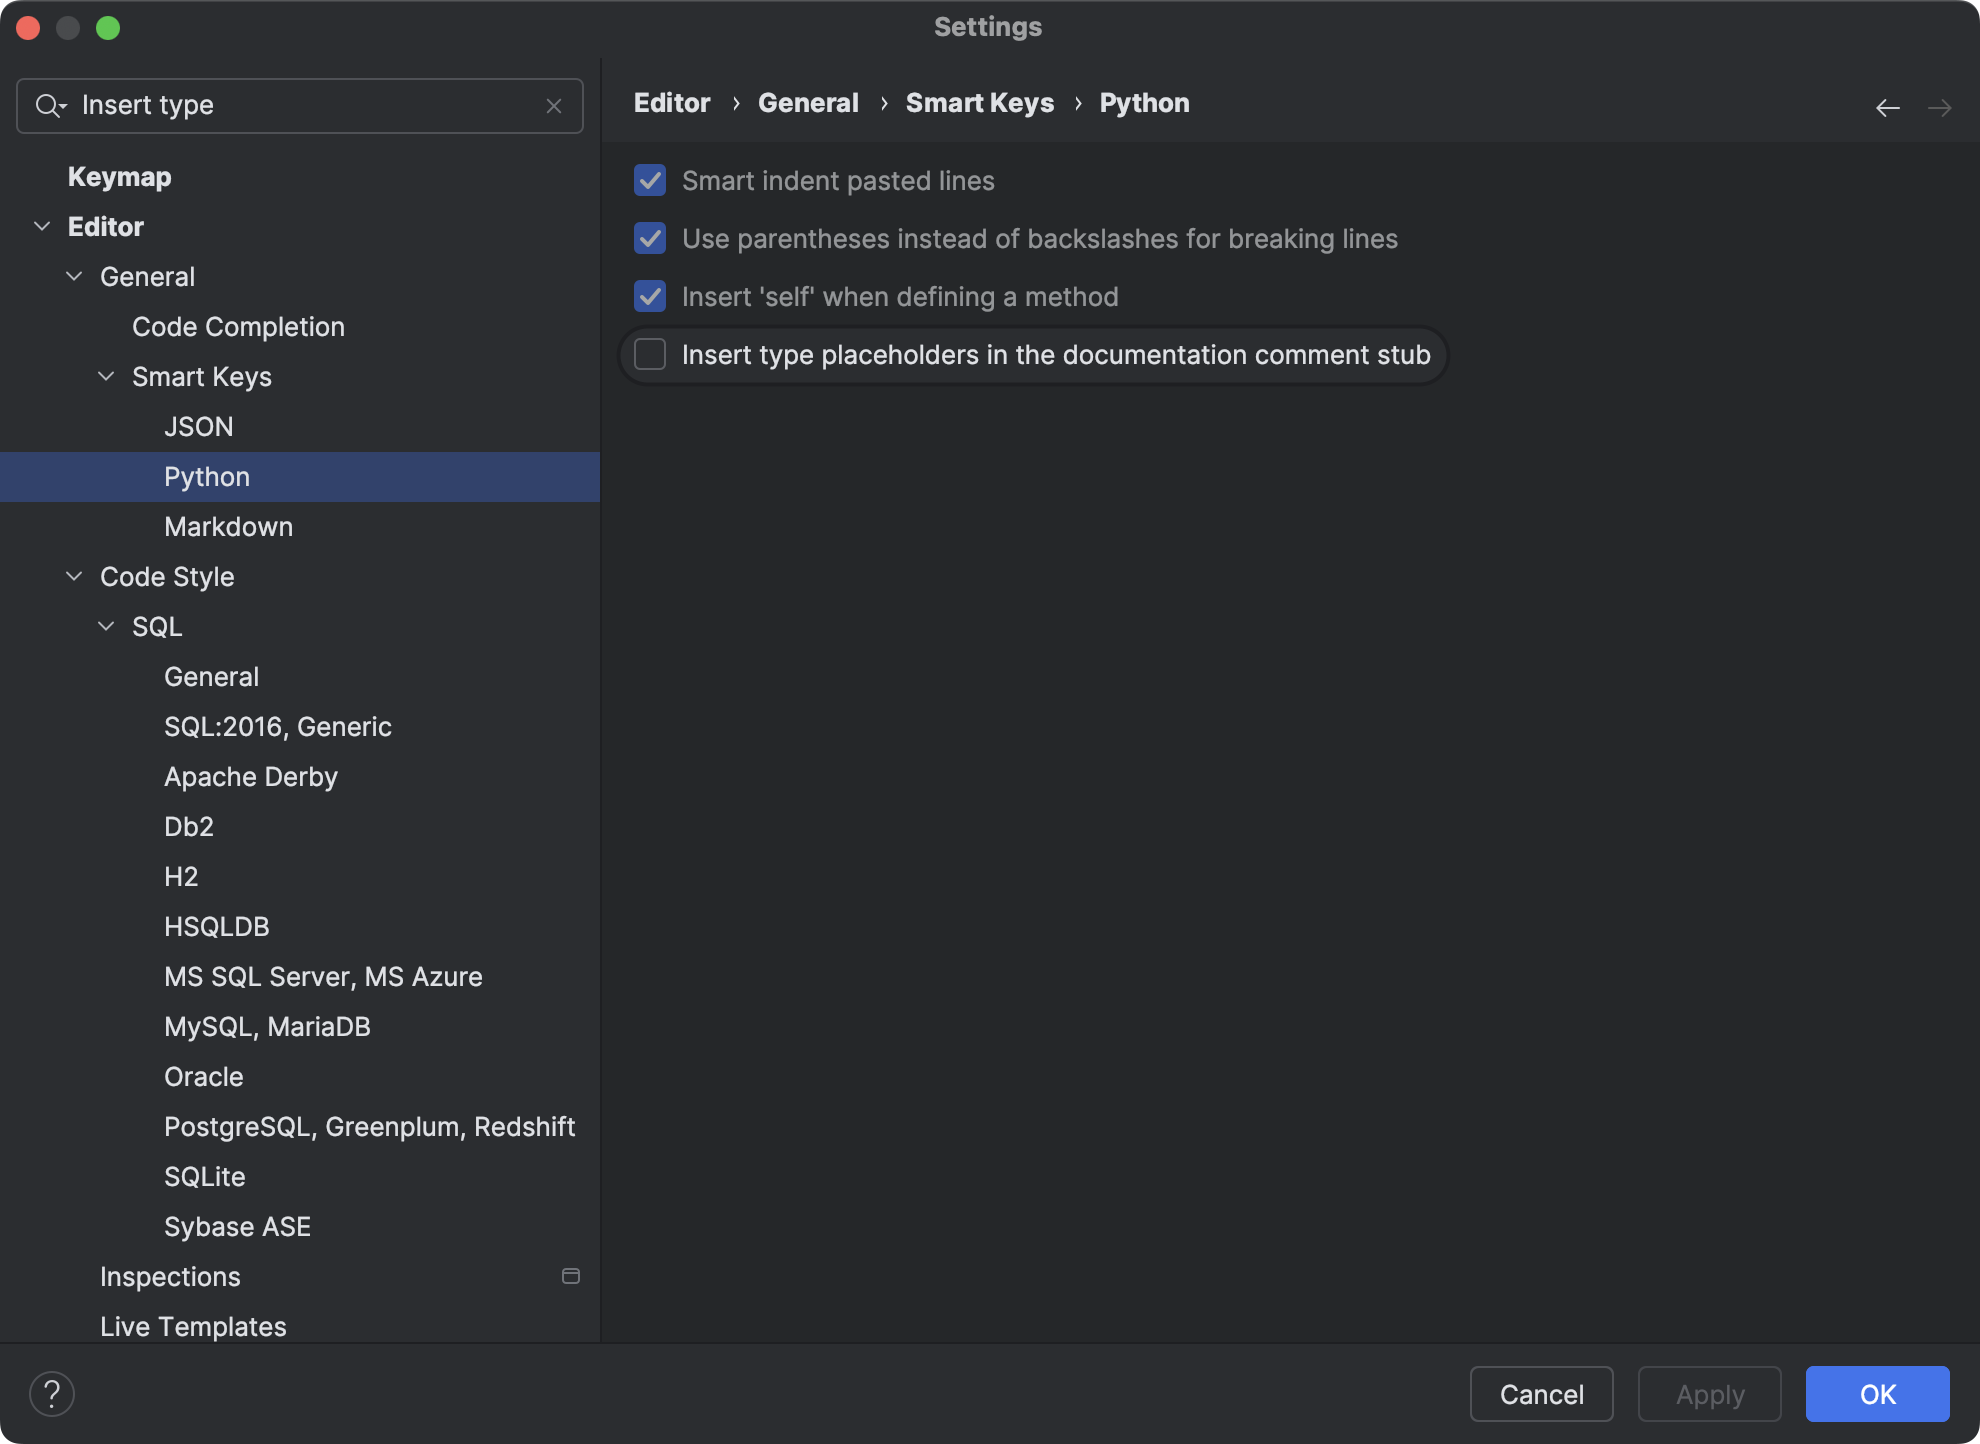Open General from the breadcrumb path

(x=807, y=102)
